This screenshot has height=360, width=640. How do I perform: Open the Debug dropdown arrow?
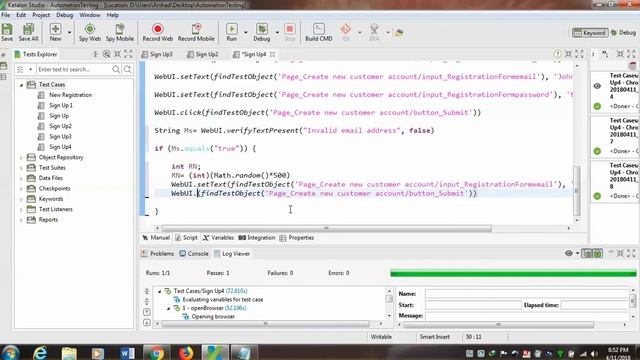point(277,33)
